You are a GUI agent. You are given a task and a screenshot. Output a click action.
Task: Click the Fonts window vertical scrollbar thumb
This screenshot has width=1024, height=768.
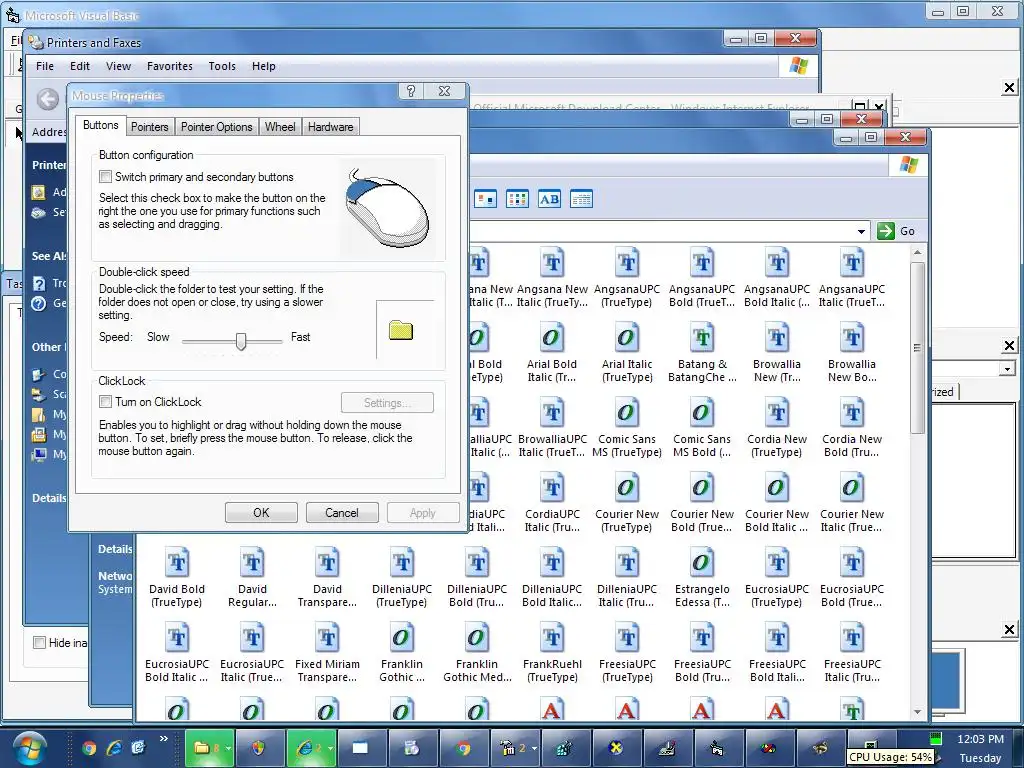coord(918,347)
